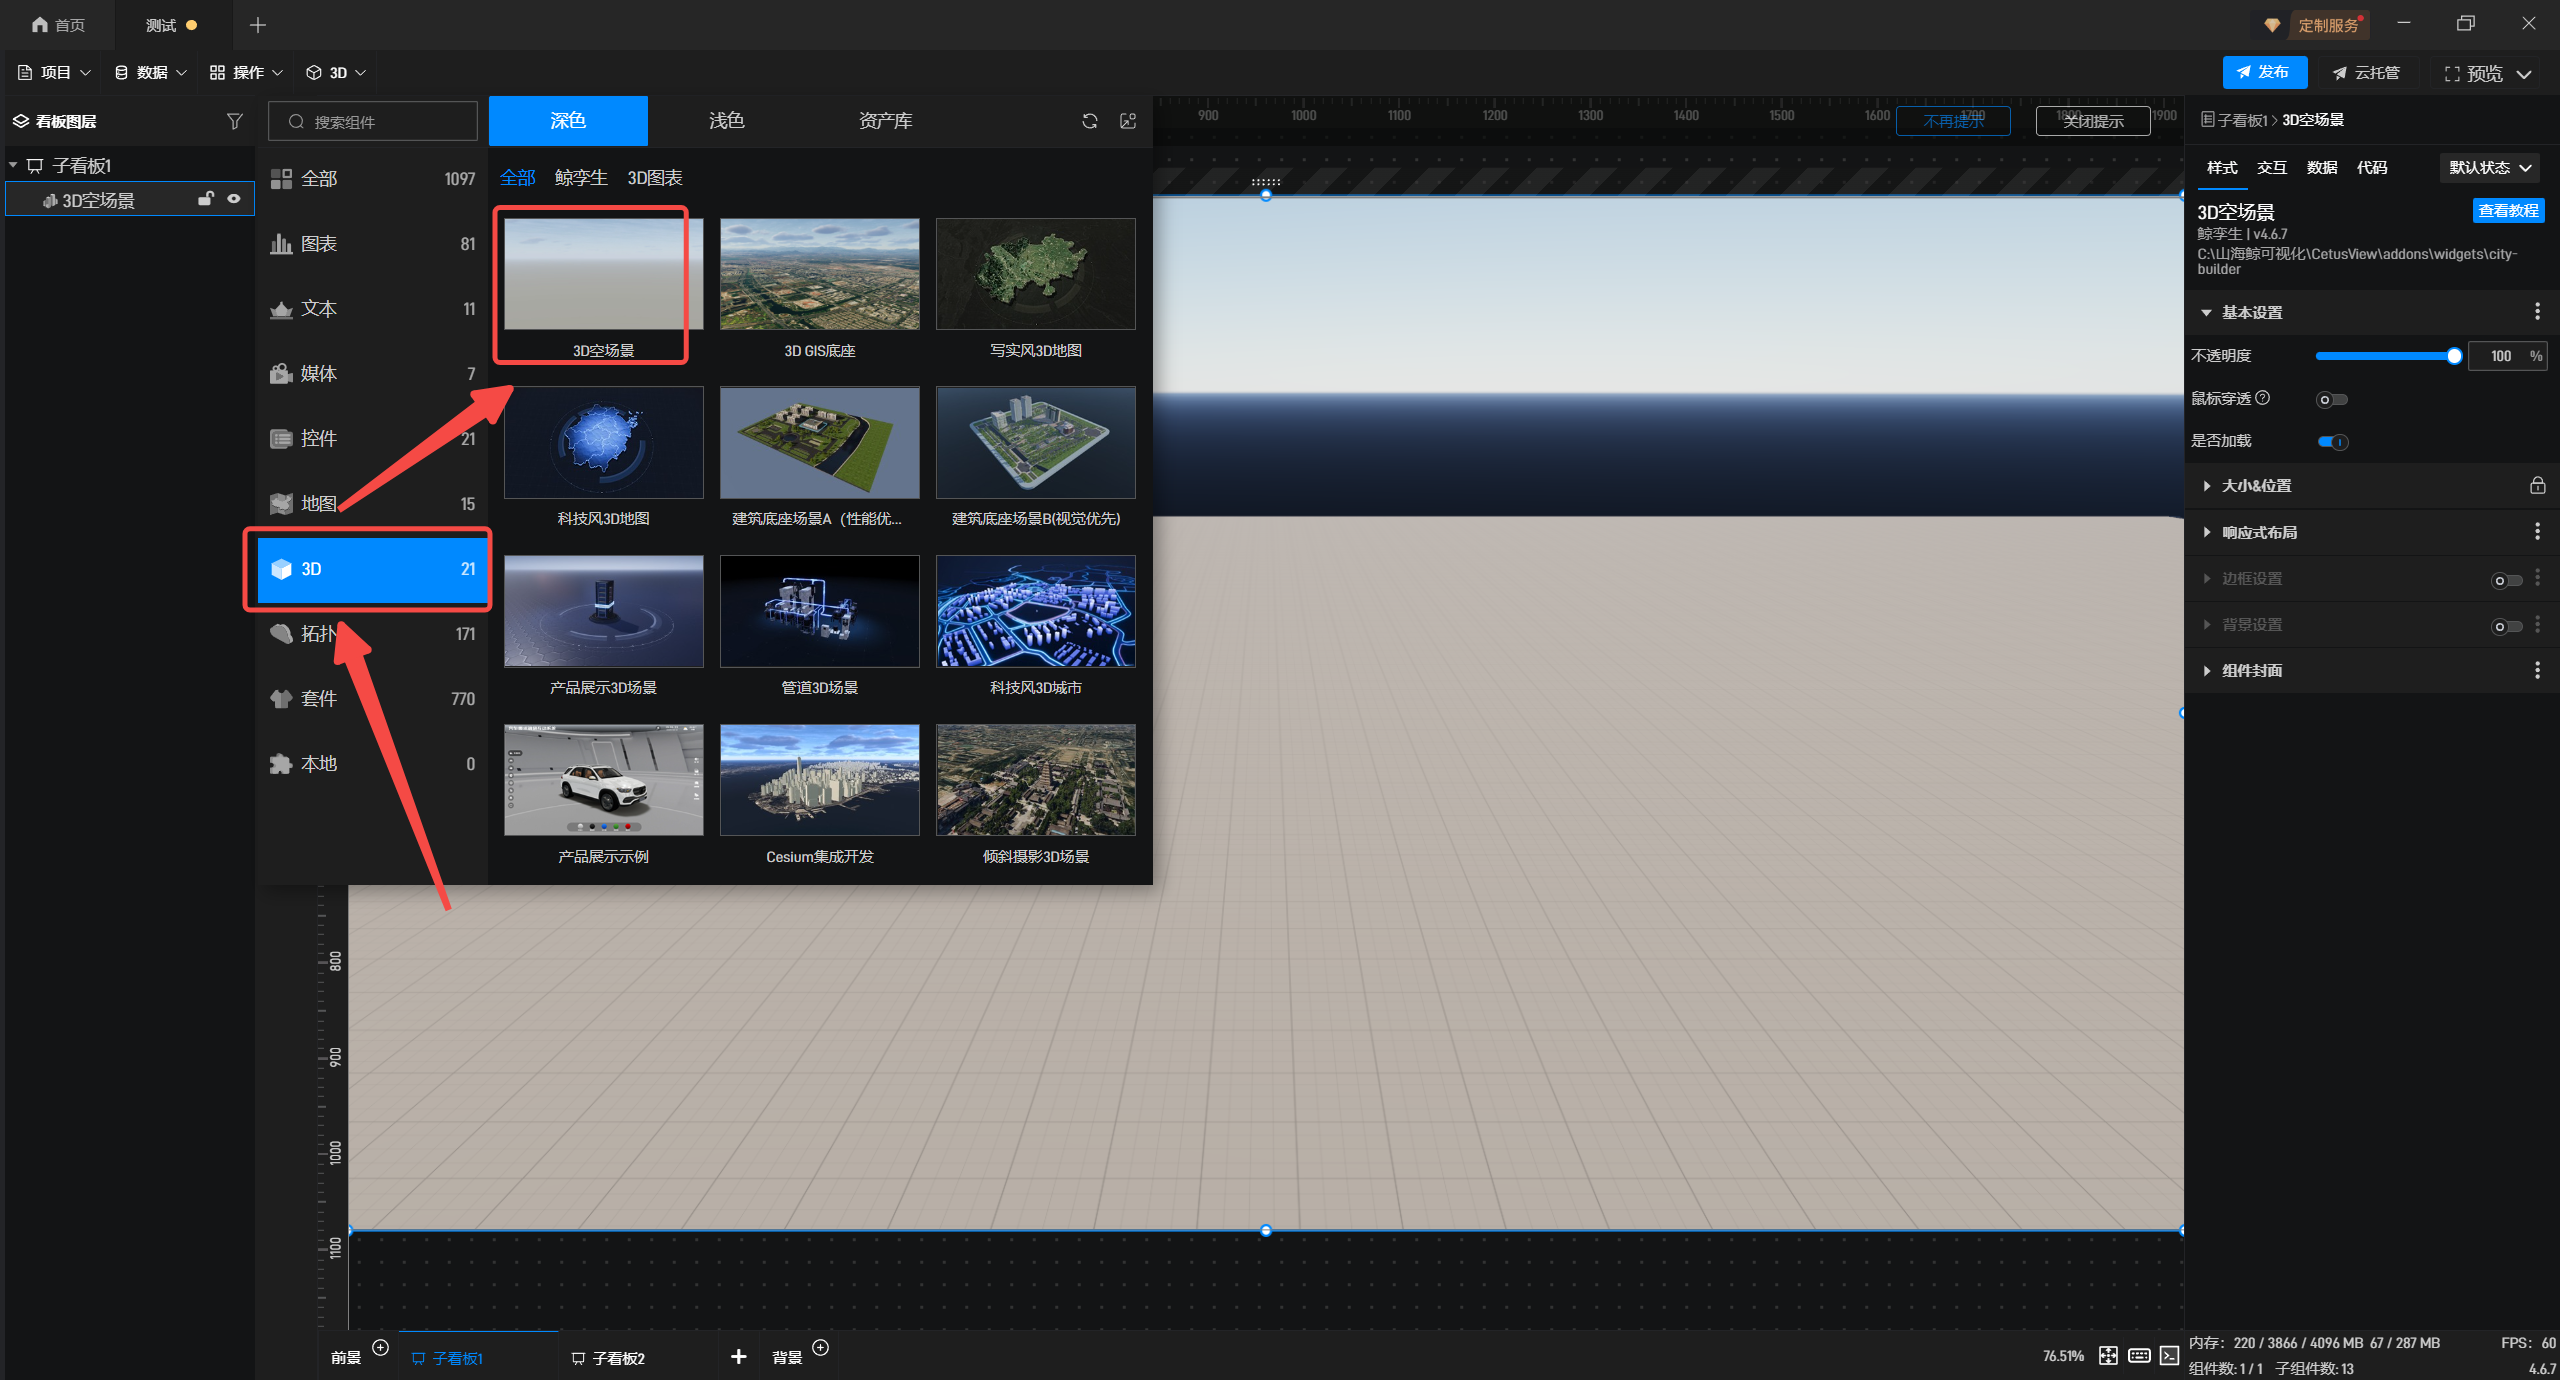Hide the 3D空场景 layer with eye icon
2560x1380 pixels.
coord(234,199)
